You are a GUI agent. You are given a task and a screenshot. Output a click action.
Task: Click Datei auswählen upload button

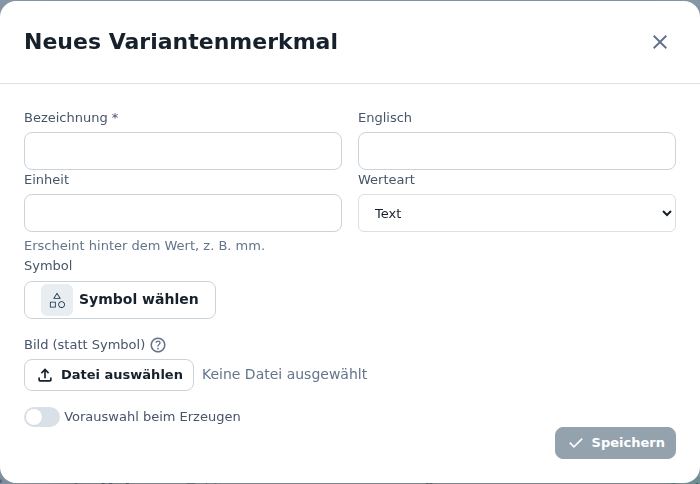click(x=109, y=375)
